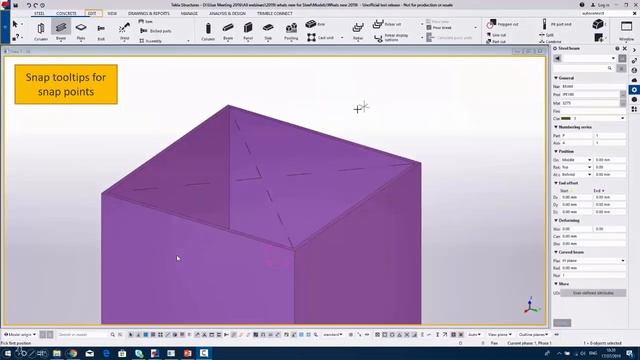Open the Trimble Connect ribbon tab
The image size is (640, 360).
pyautogui.click(x=275, y=13)
